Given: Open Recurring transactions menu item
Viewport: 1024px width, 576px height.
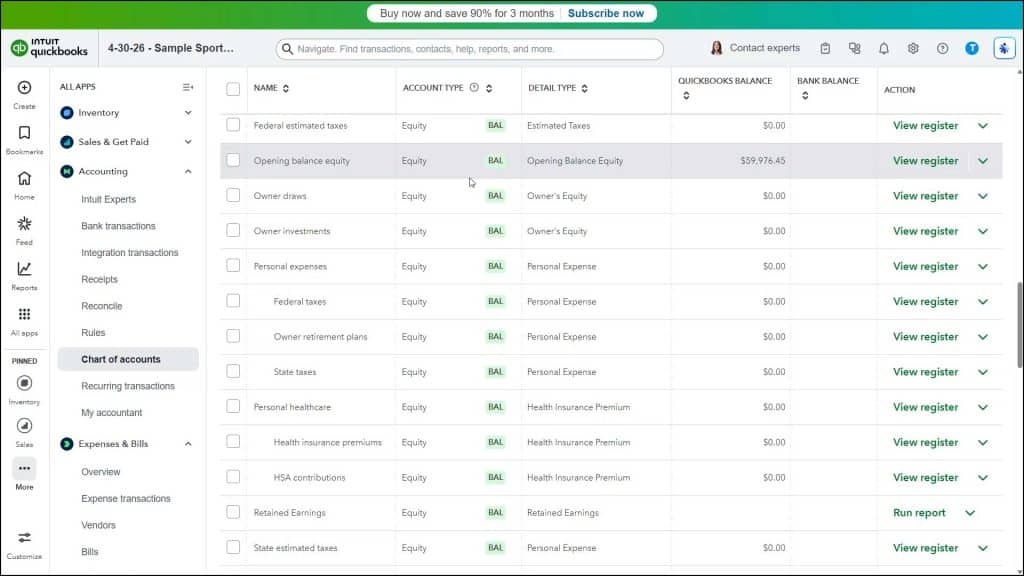Looking at the screenshot, I should (128, 386).
